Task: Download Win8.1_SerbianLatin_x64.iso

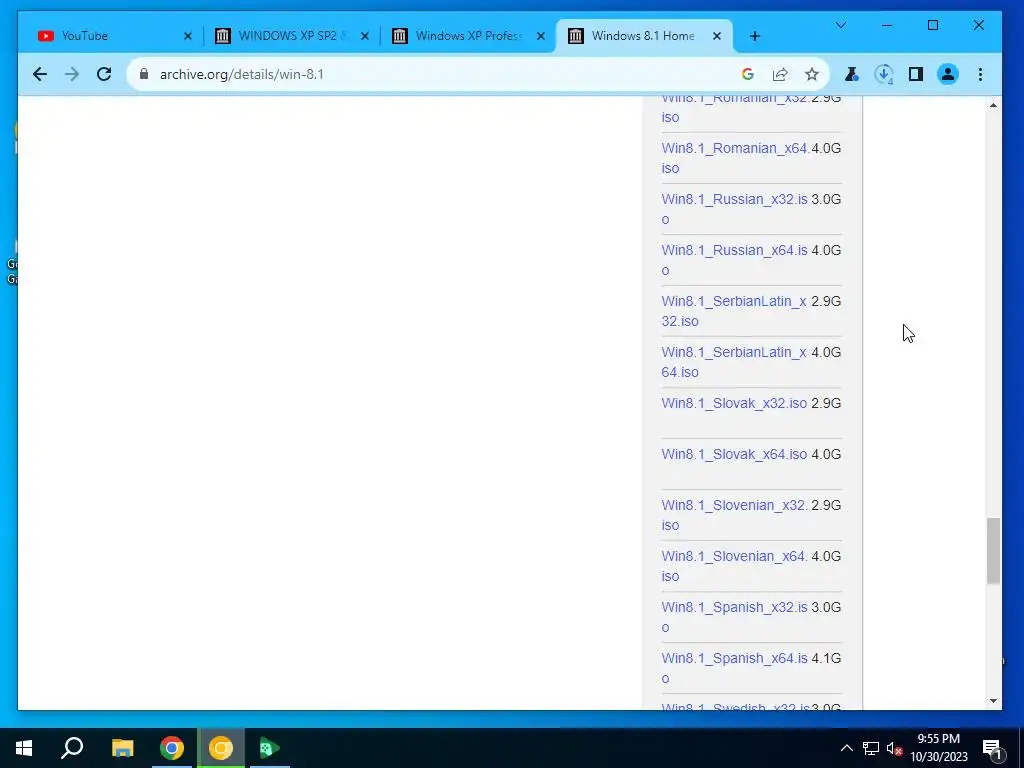Action: tap(735, 362)
